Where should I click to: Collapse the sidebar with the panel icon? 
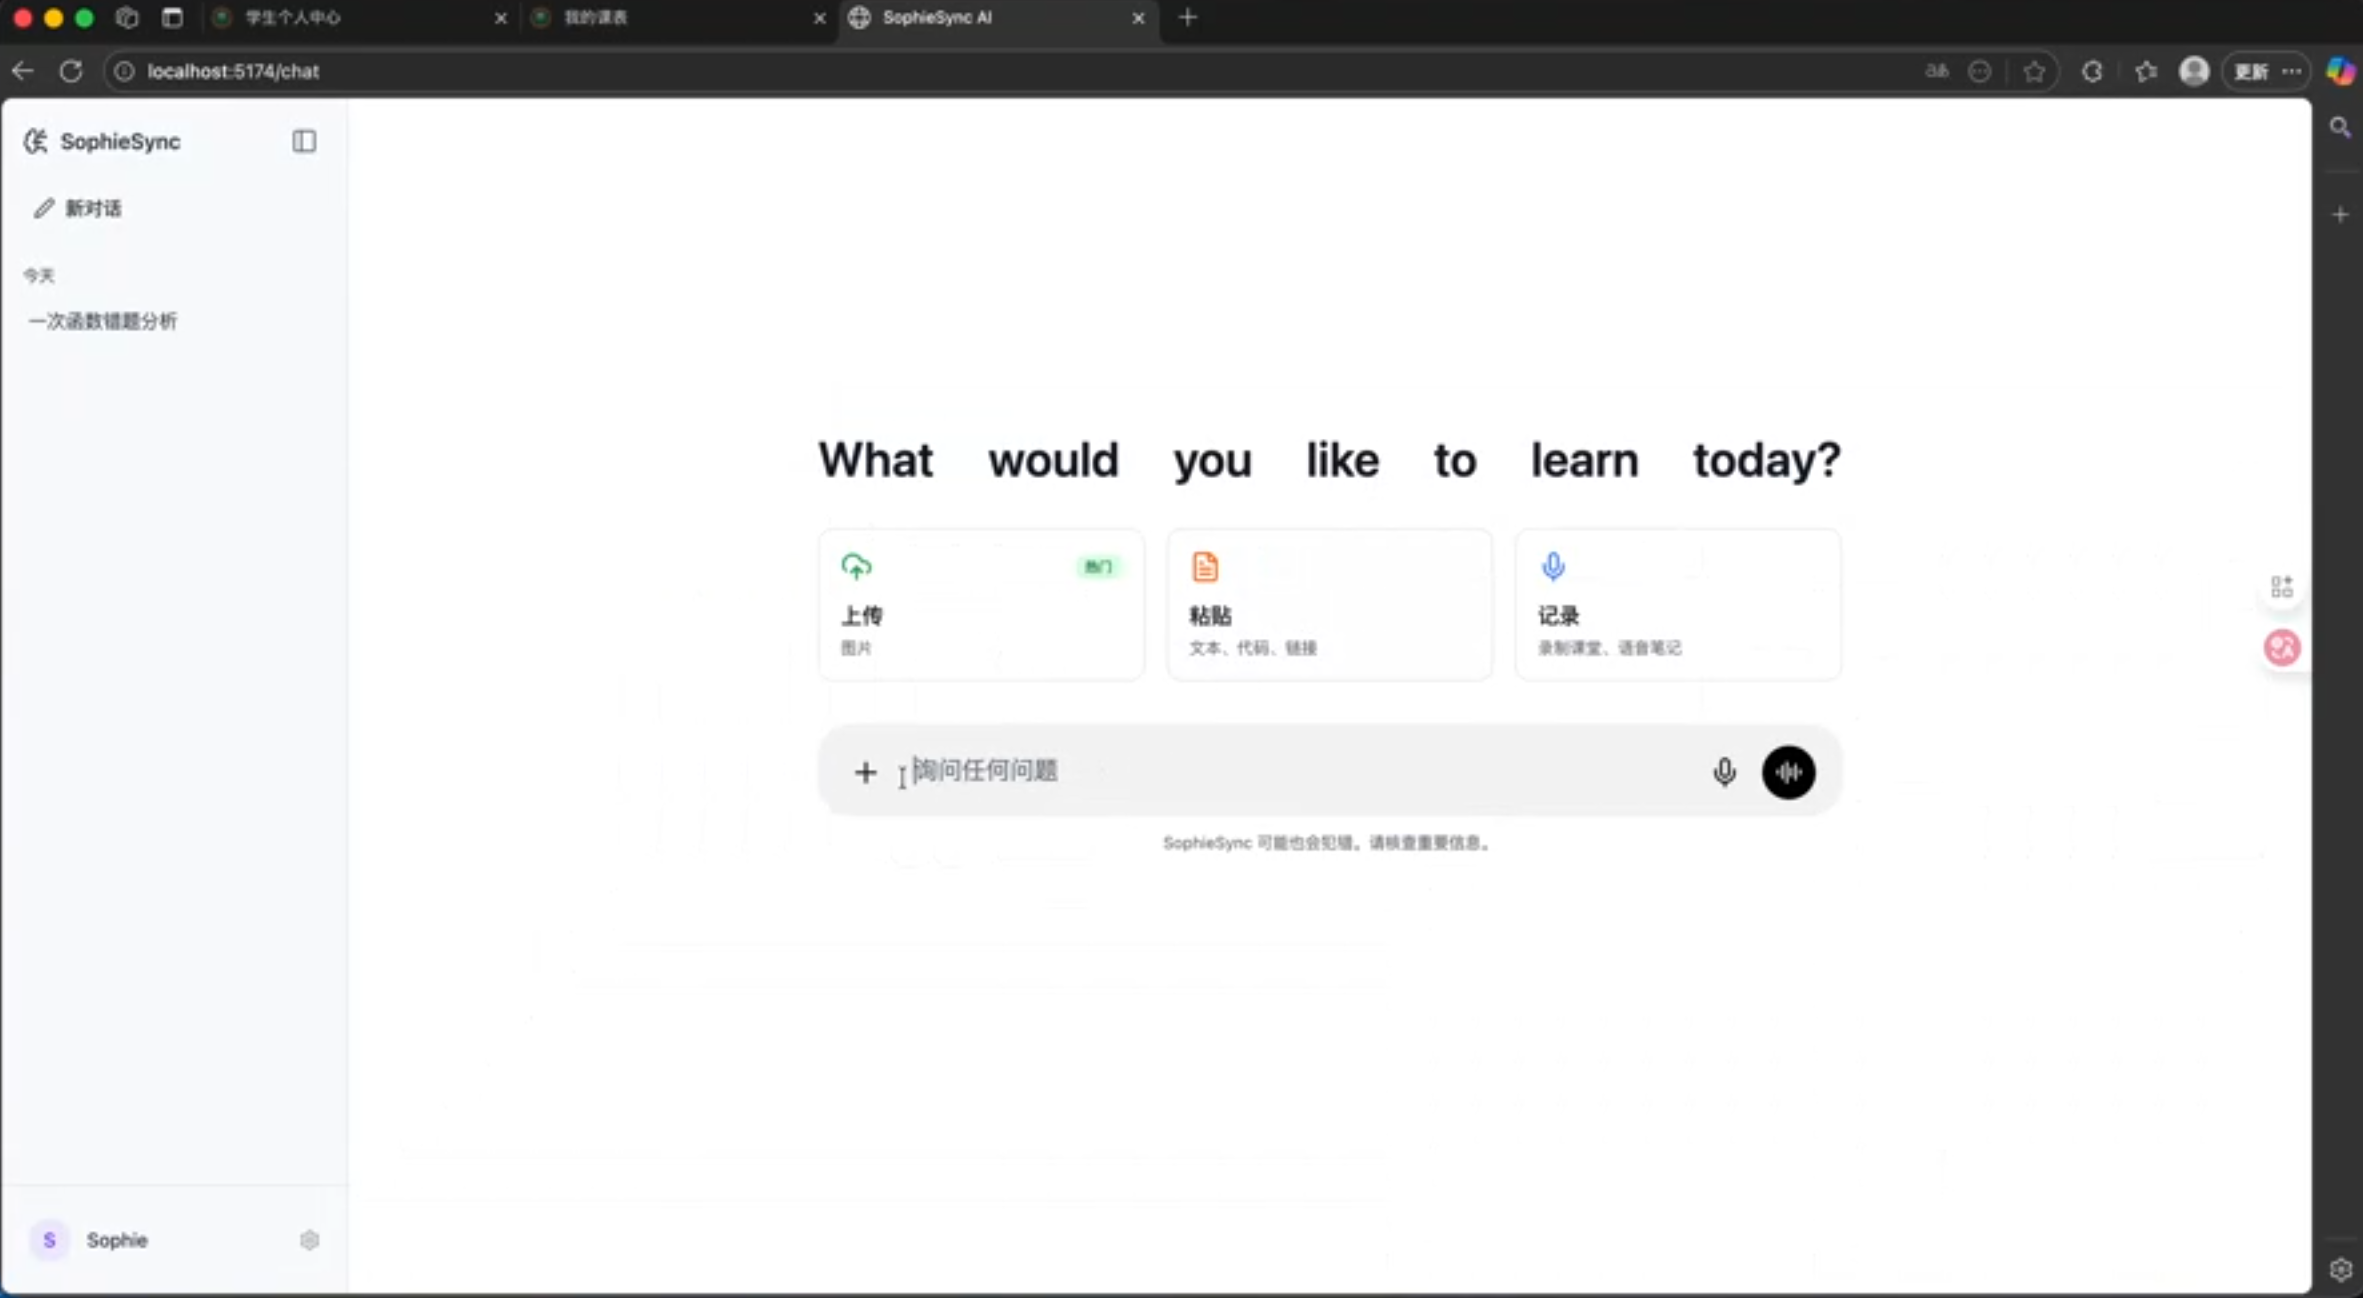304,141
